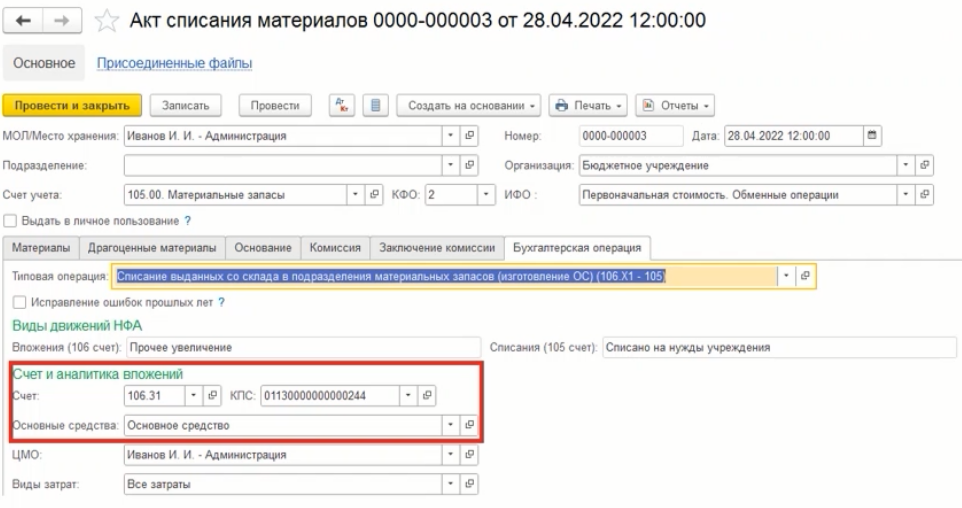Enable the Выдать в личное пользование checkbox

10,219
